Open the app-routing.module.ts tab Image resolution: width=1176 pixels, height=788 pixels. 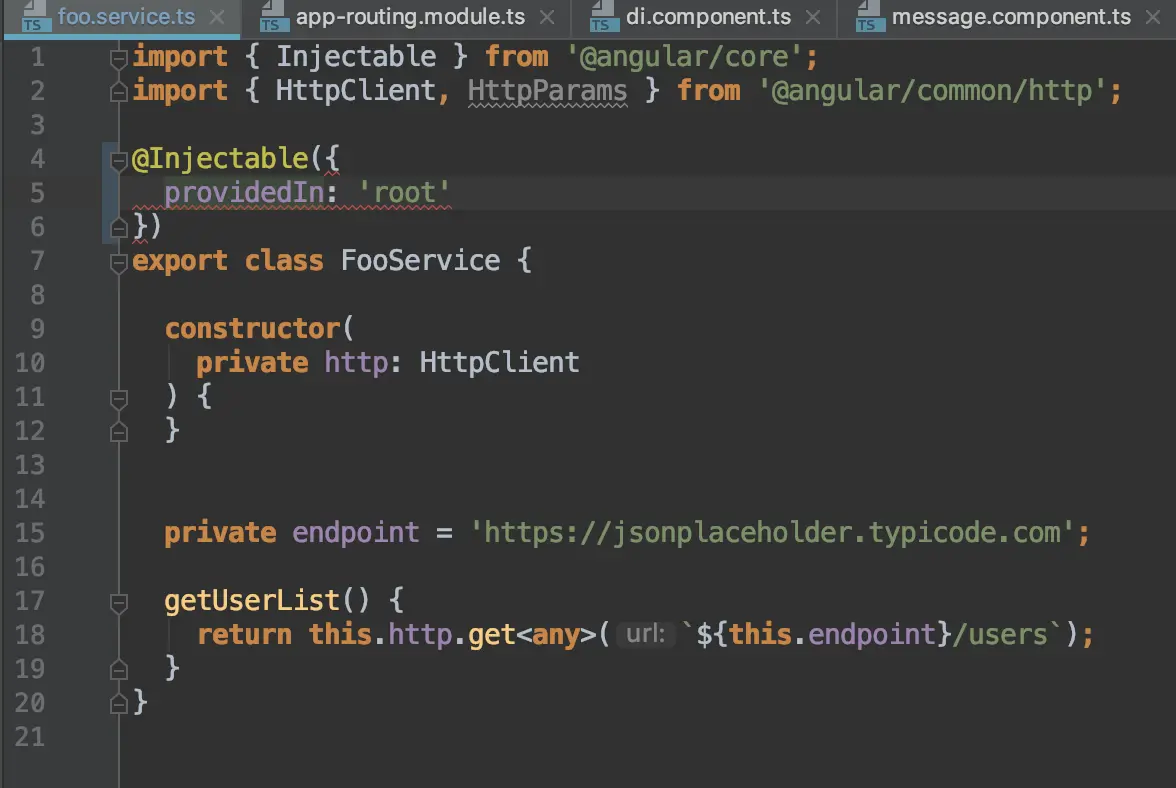click(x=410, y=16)
